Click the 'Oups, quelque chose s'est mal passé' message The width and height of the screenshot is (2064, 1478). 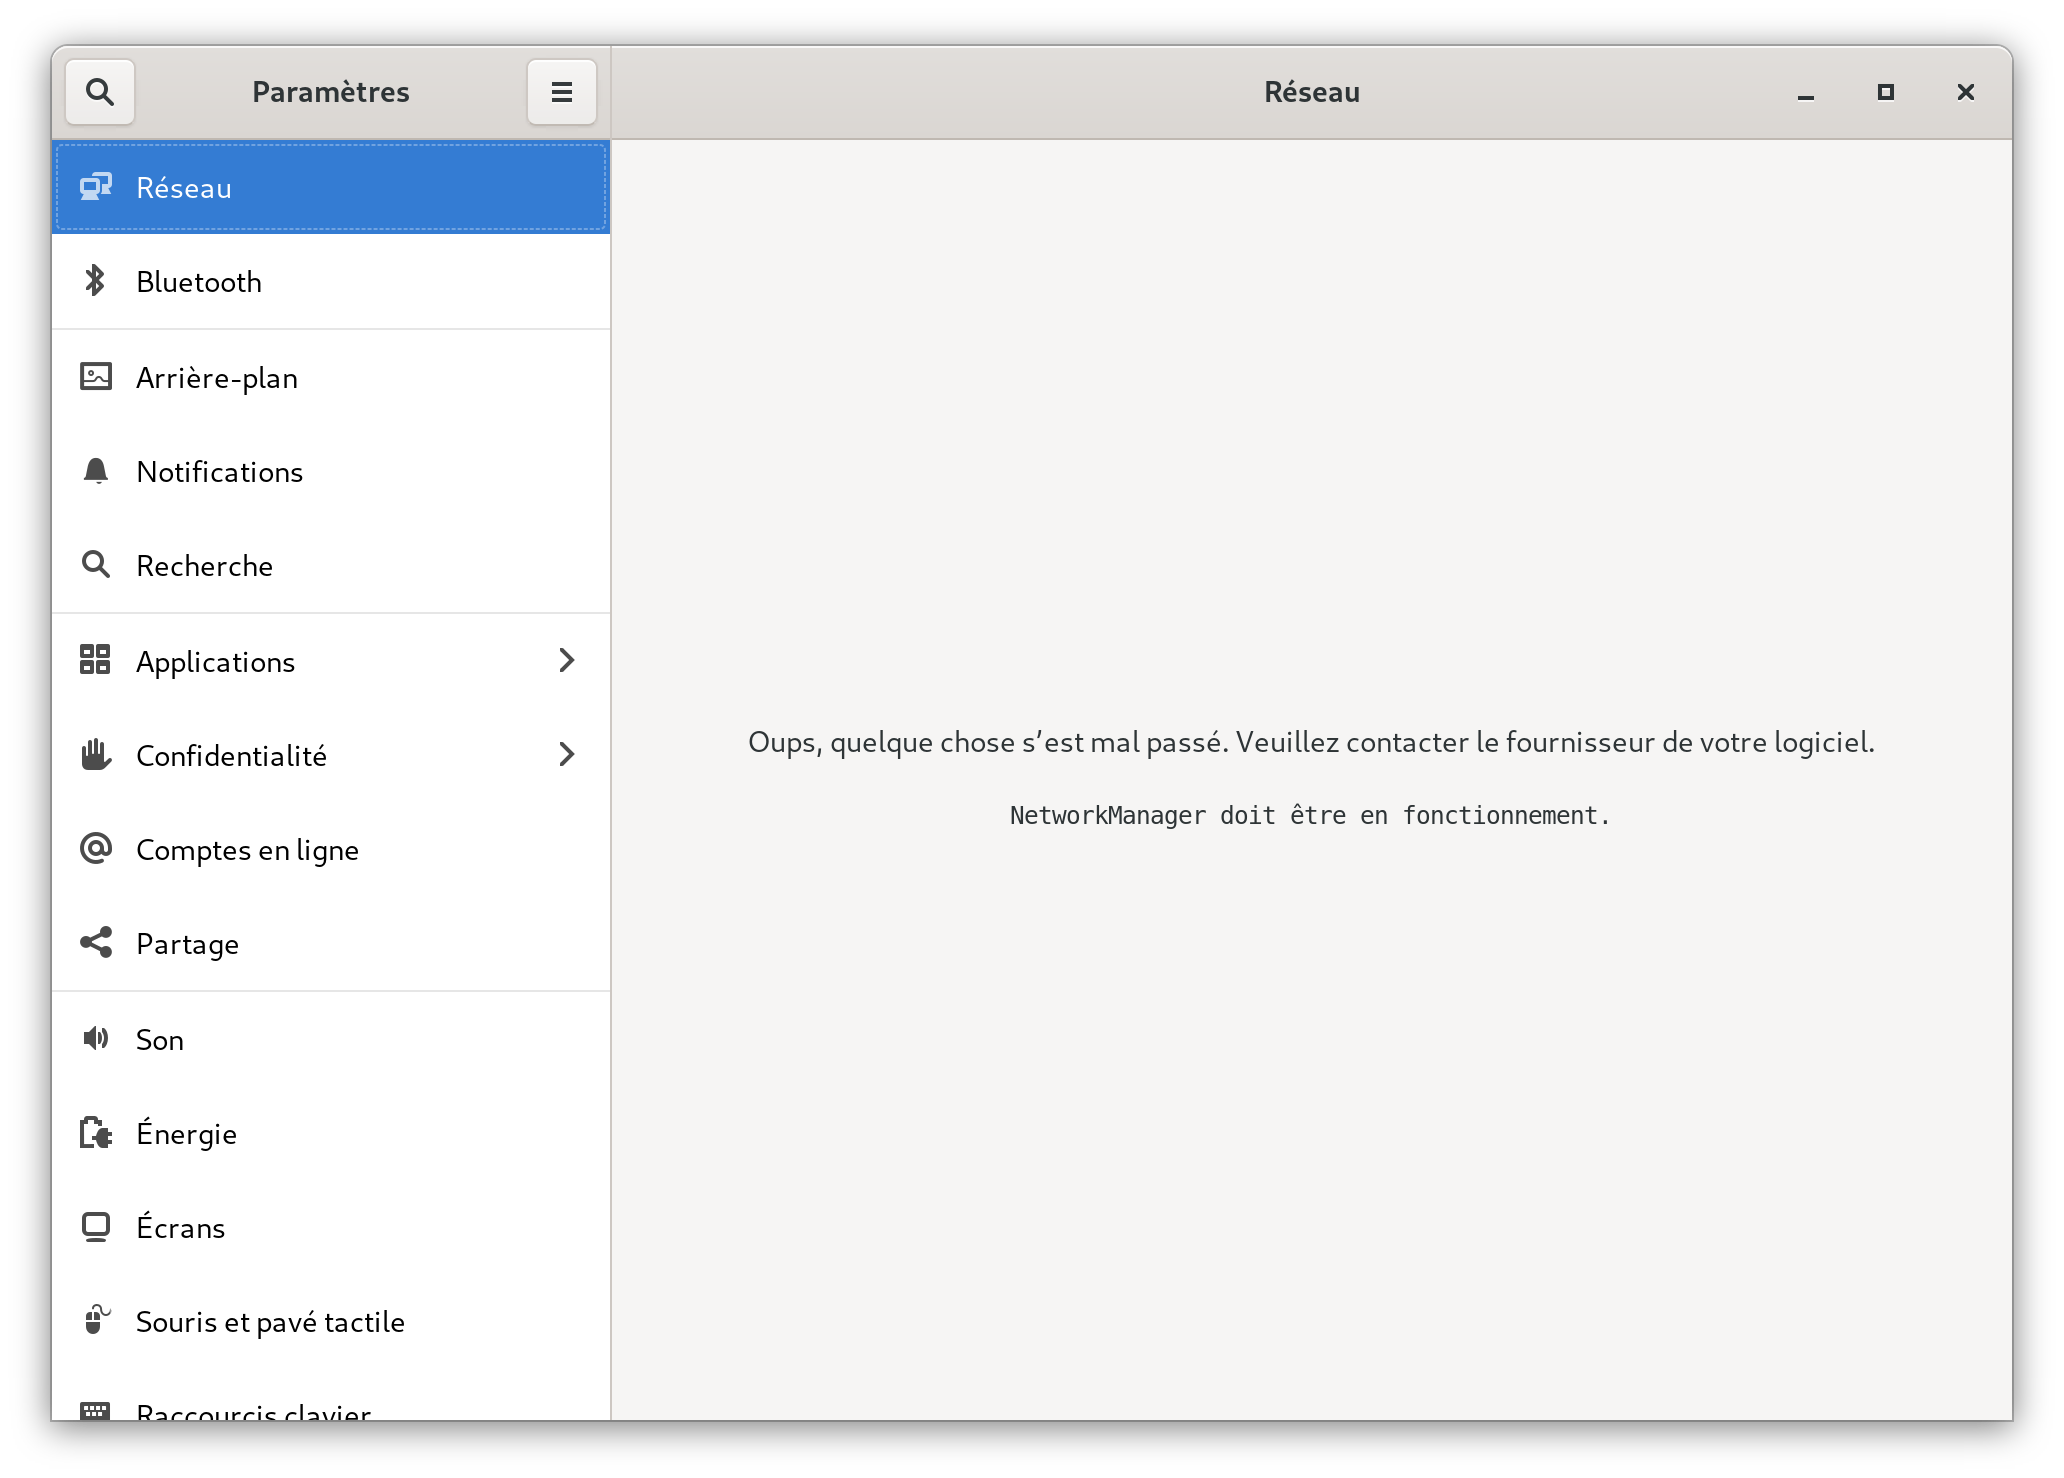click(x=1311, y=742)
